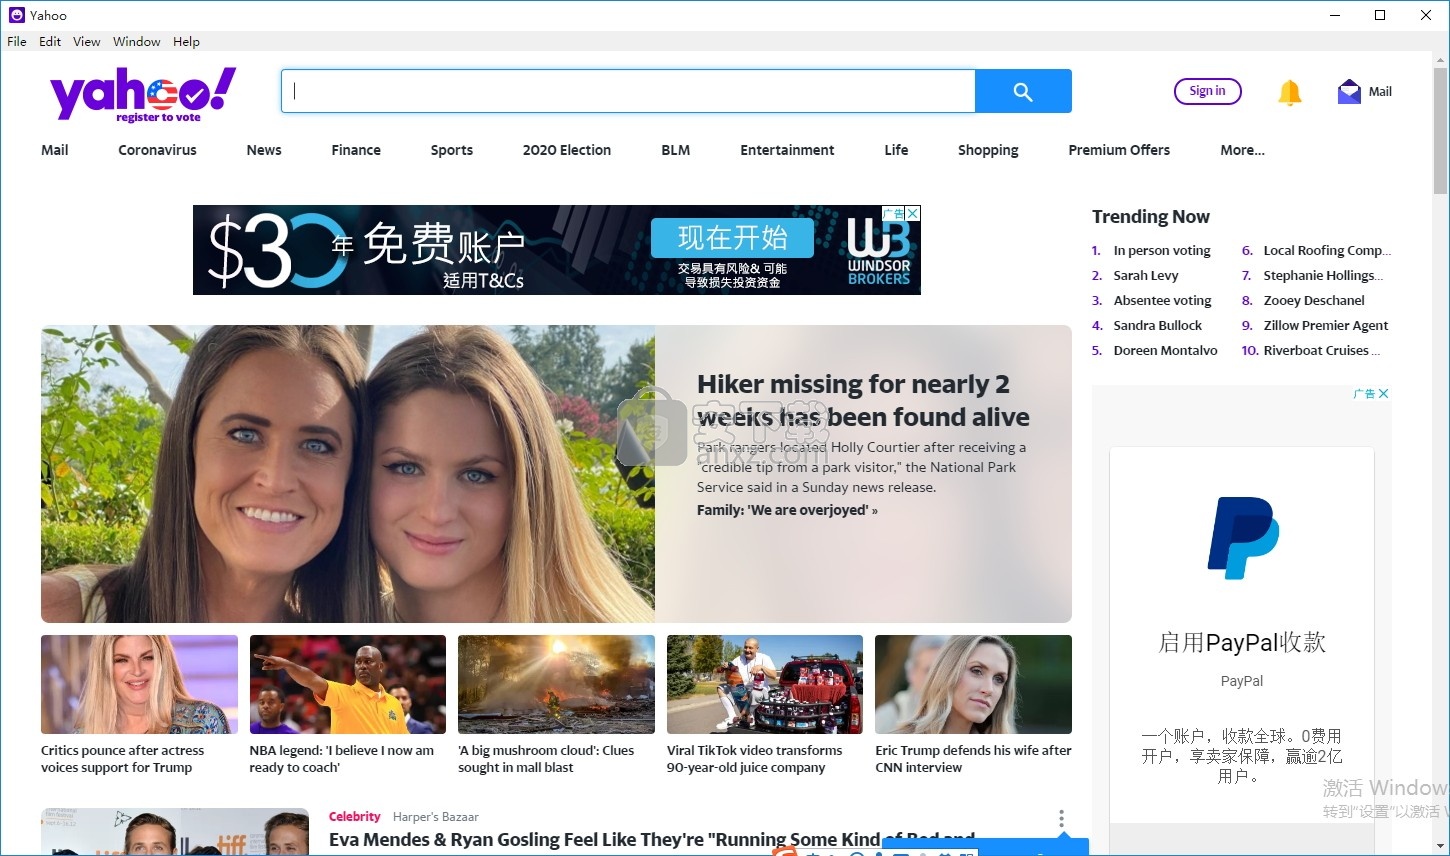Open the Edit menu

pos(50,41)
